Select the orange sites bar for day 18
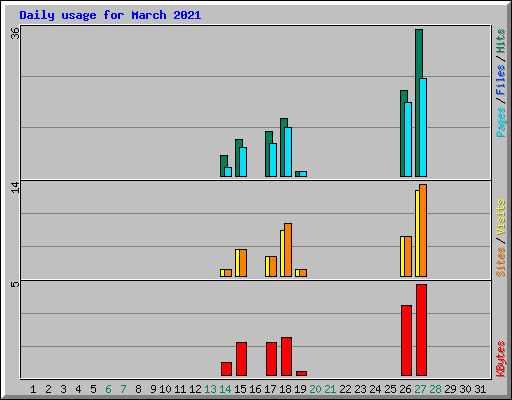Image resolution: width=512 pixels, height=400 pixels. (288, 250)
